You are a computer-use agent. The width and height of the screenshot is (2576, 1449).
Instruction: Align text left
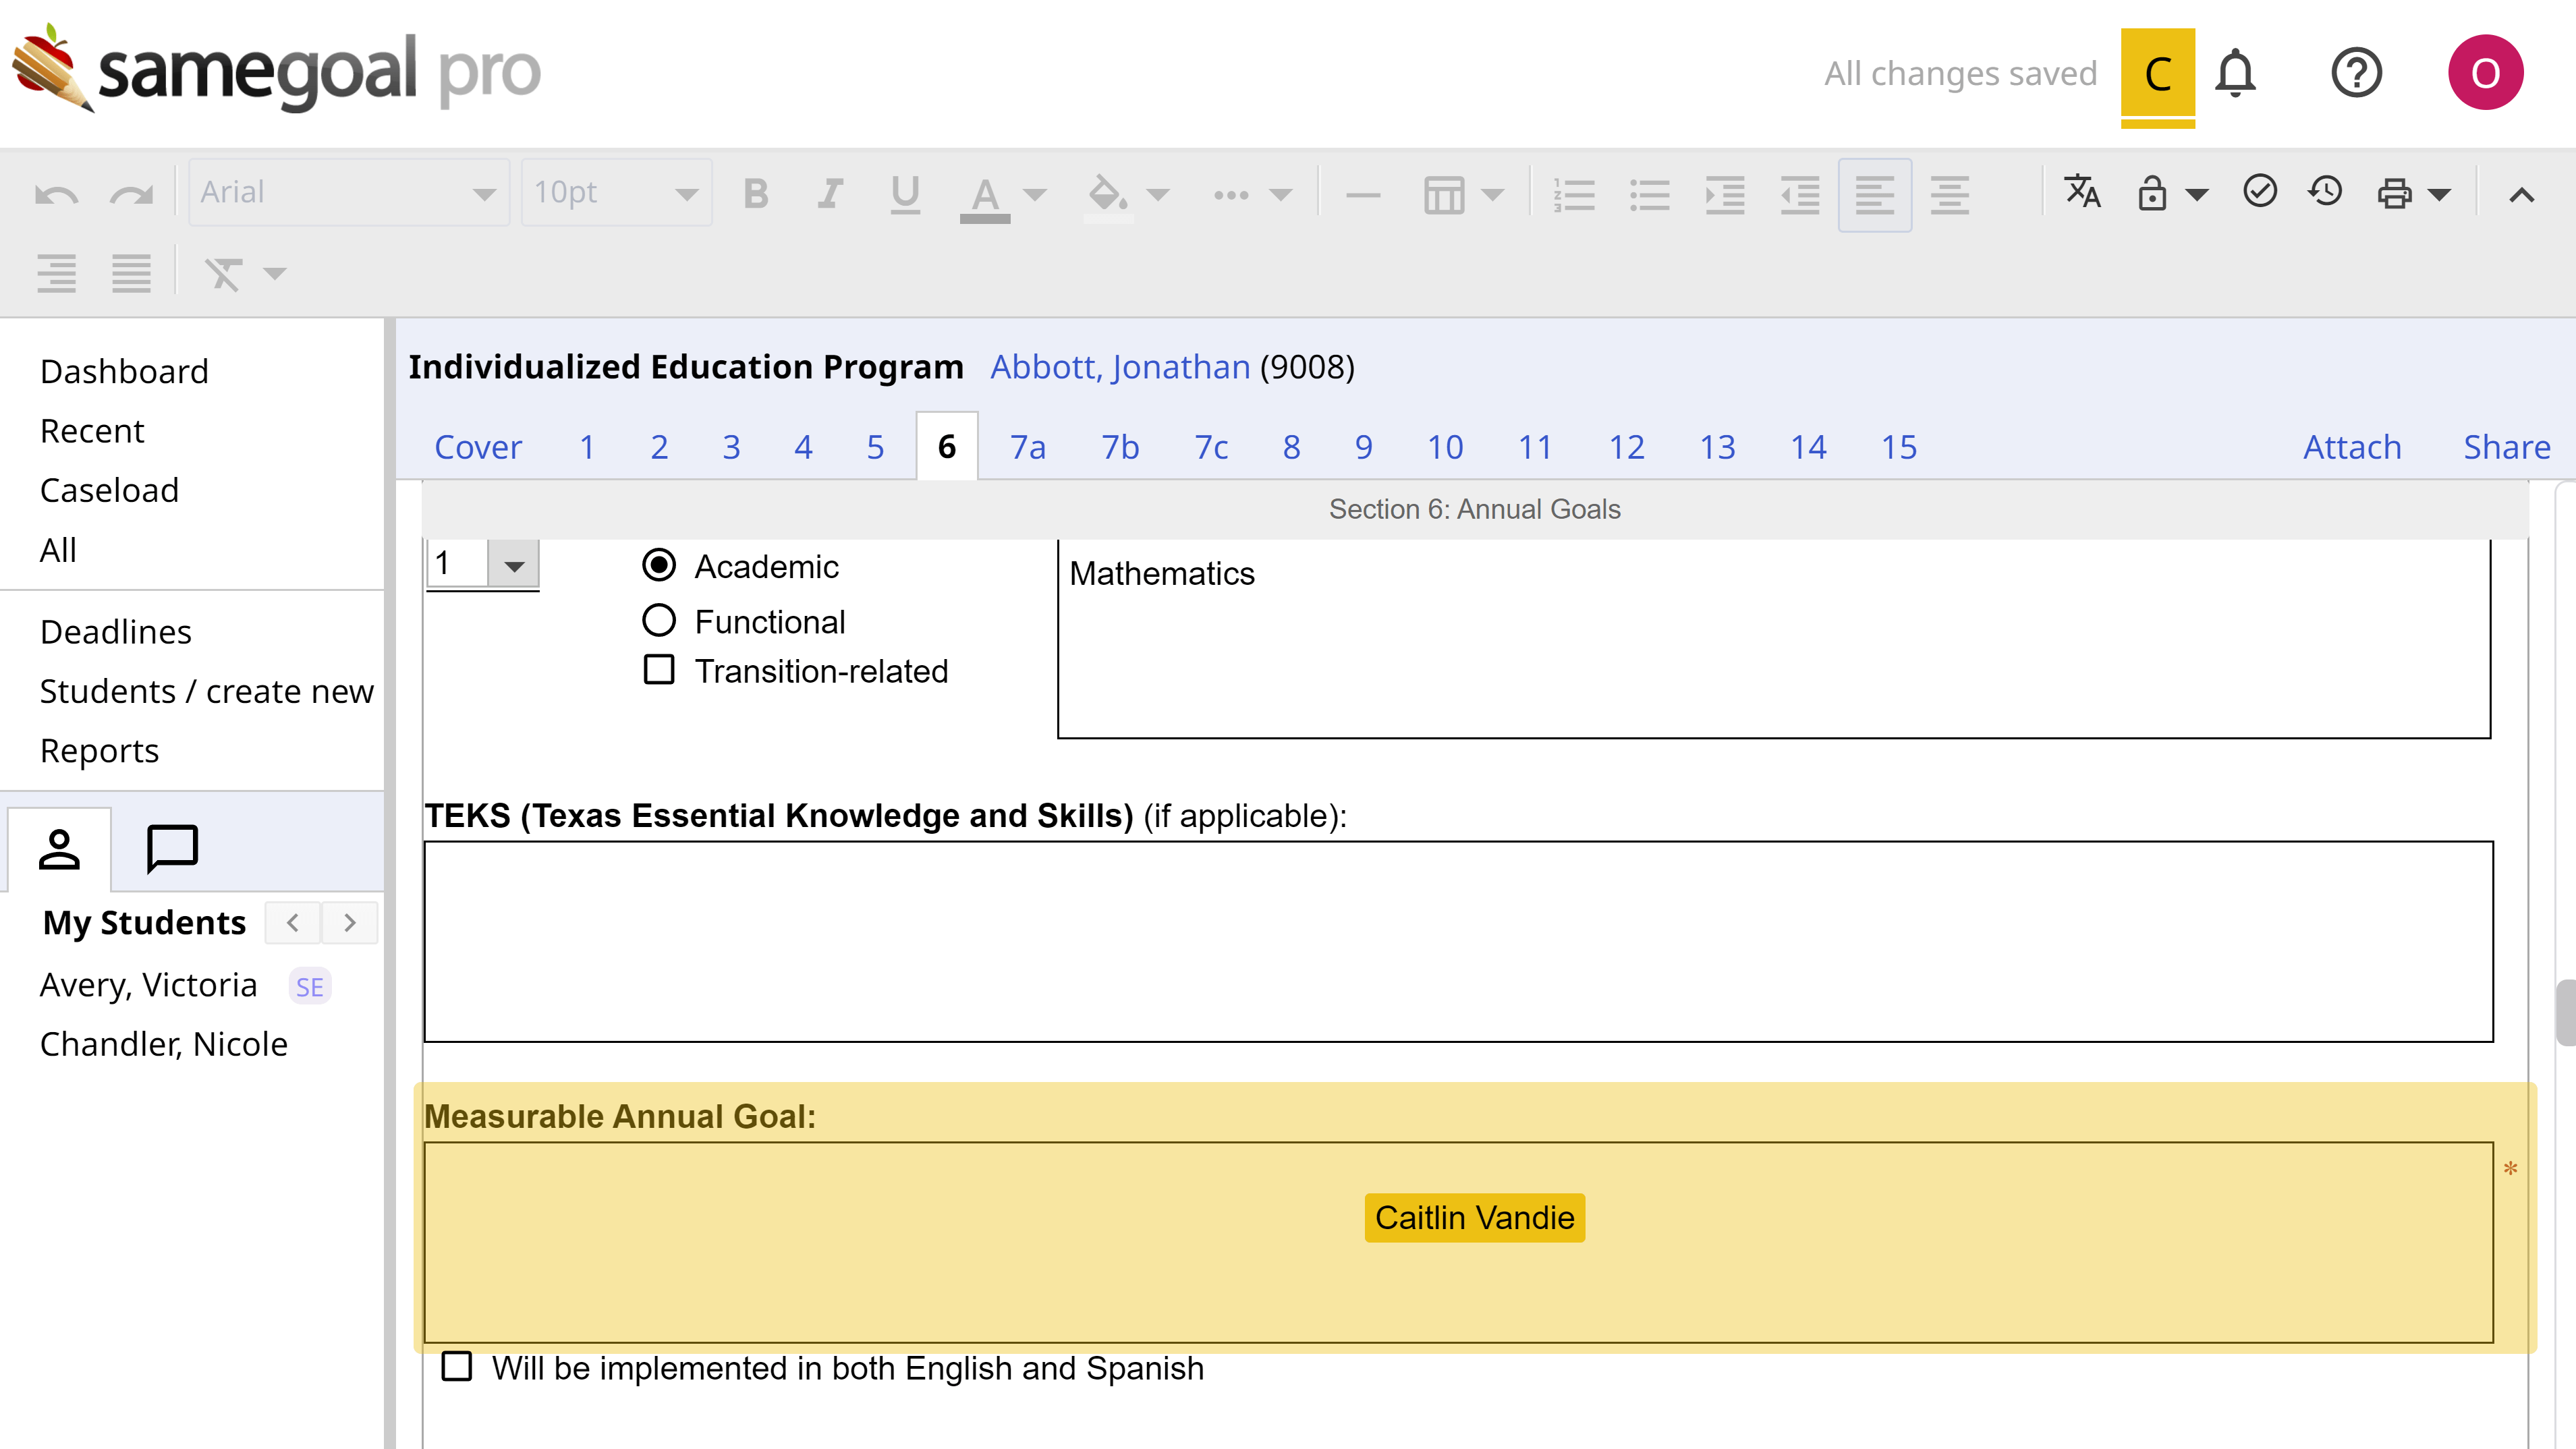pyautogui.click(x=1875, y=195)
